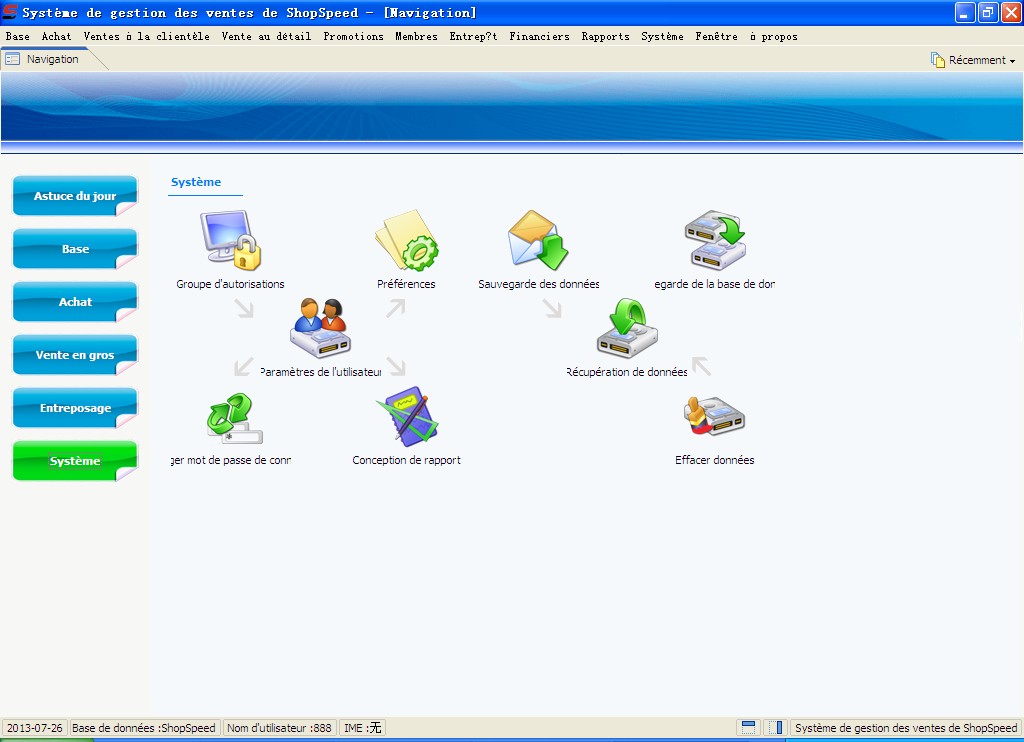Select the green Système sidebar button
1024x742 pixels.
pyautogui.click(x=75, y=461)
